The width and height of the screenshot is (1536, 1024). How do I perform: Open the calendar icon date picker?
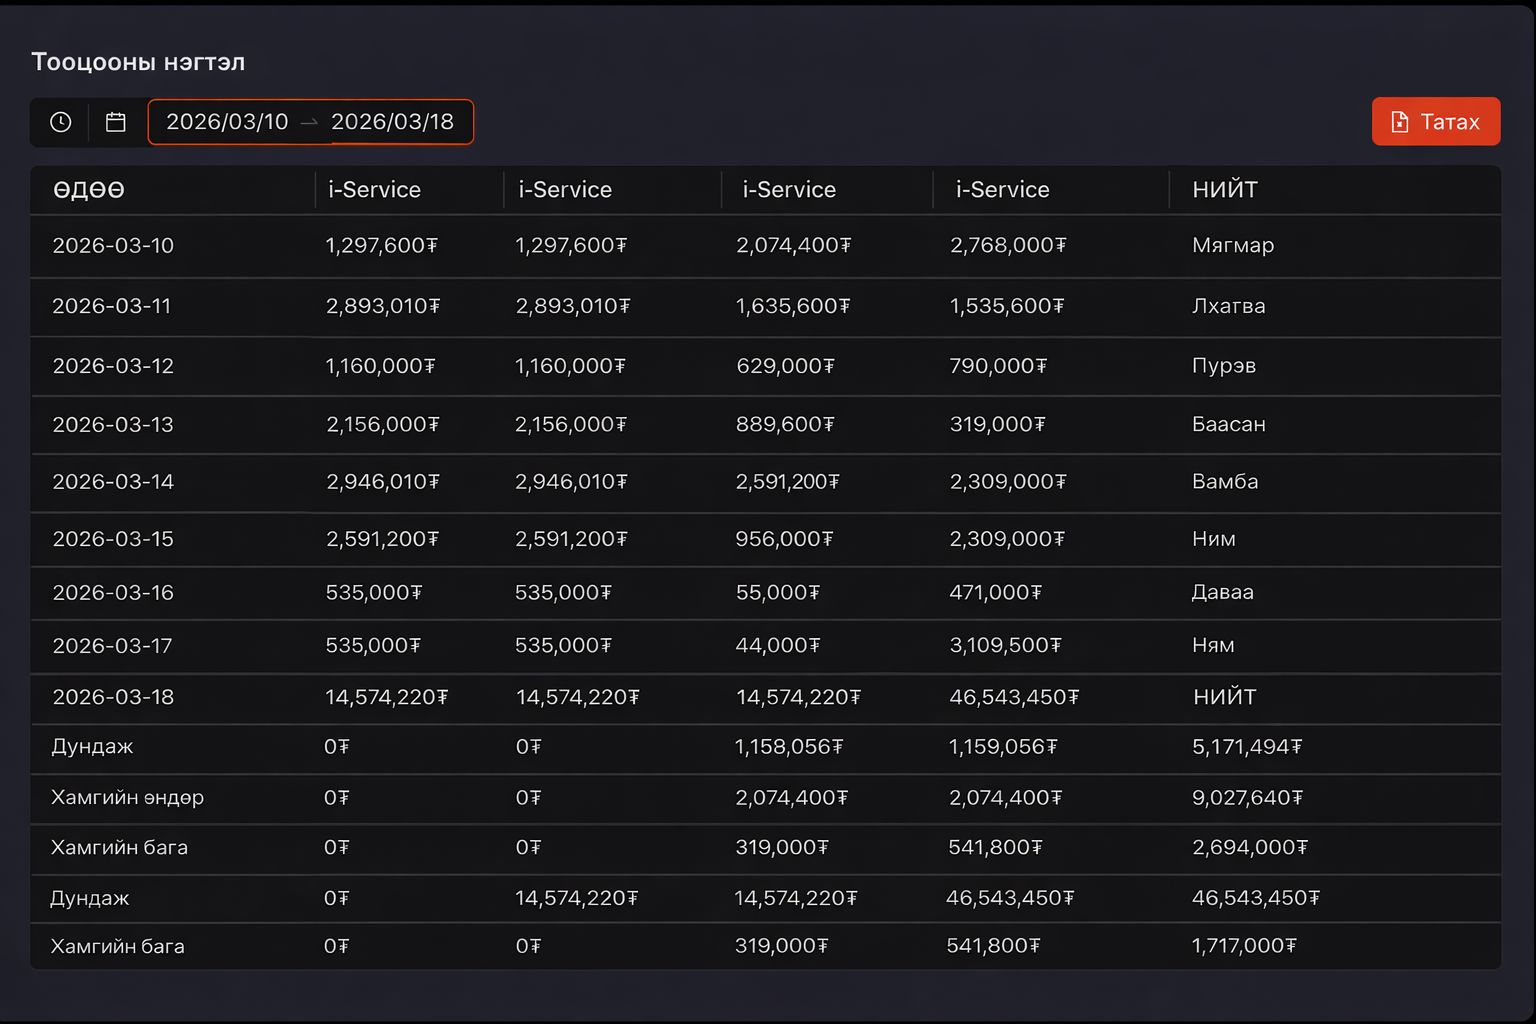(x=116, y=122)
